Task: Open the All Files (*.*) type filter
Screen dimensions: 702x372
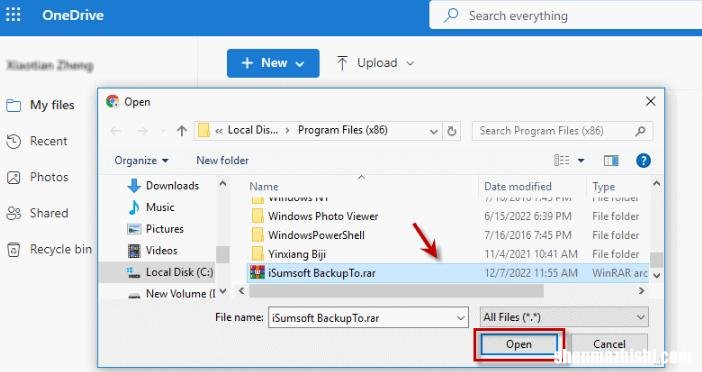Action: 564,317
